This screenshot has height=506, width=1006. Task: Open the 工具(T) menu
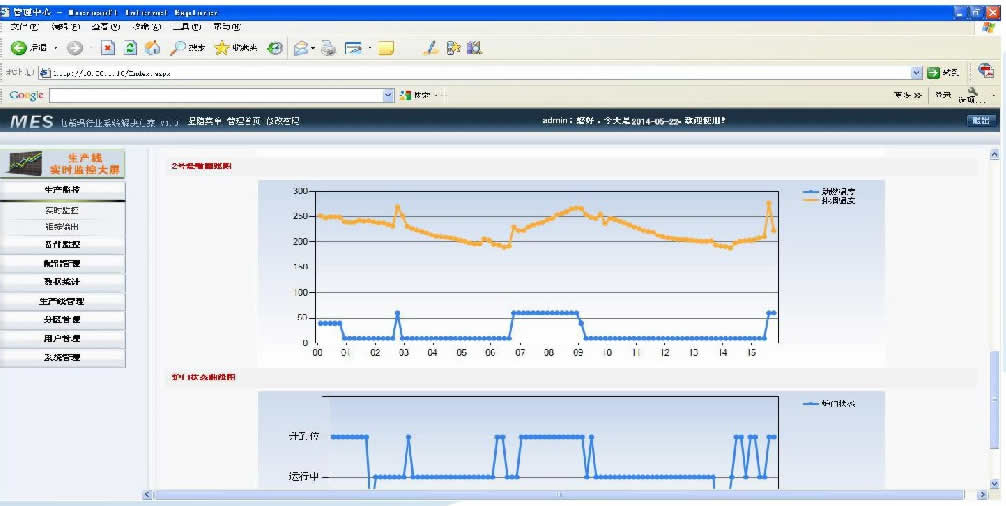click(x=184, y=27)
